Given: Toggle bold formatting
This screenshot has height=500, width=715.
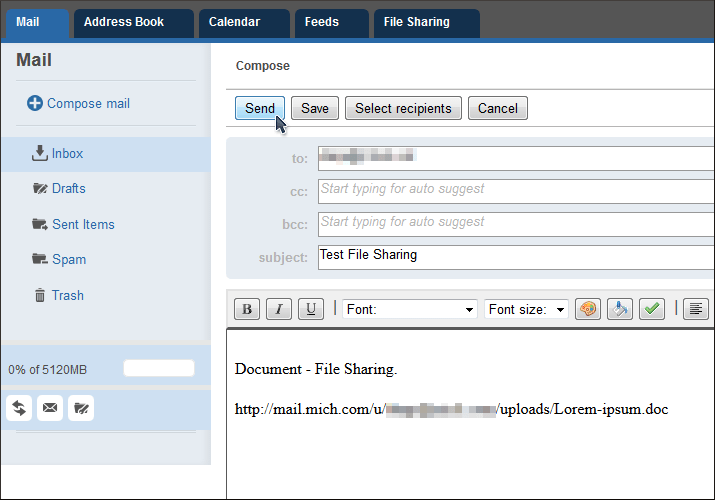Looking at the screenshot, I should 246,309.
